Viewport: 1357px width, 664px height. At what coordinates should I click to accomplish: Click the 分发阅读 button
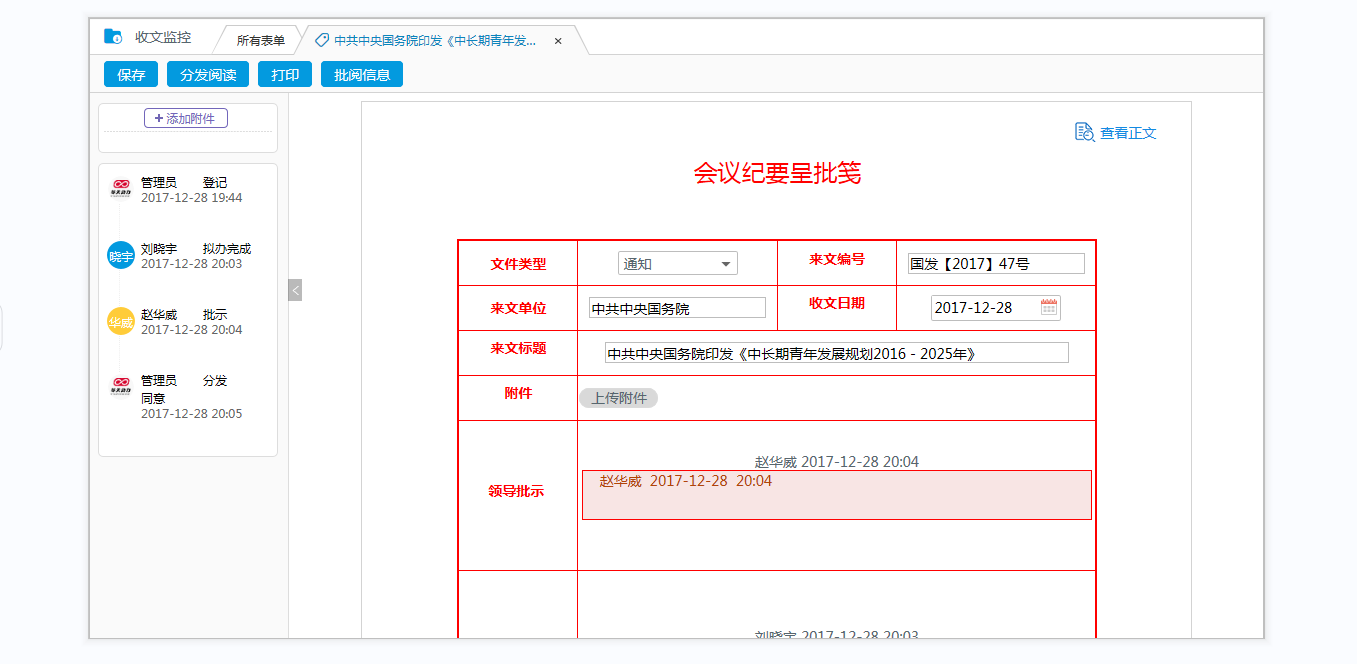pyautogui.click(x=208, y=75)
